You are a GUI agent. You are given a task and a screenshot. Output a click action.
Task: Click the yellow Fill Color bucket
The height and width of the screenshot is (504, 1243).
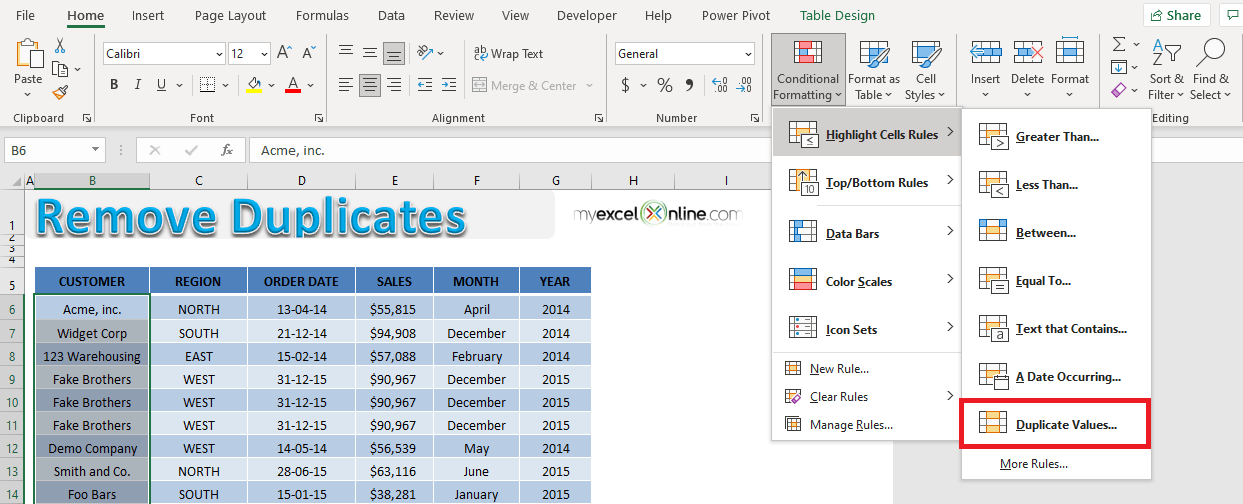point(254,85)
